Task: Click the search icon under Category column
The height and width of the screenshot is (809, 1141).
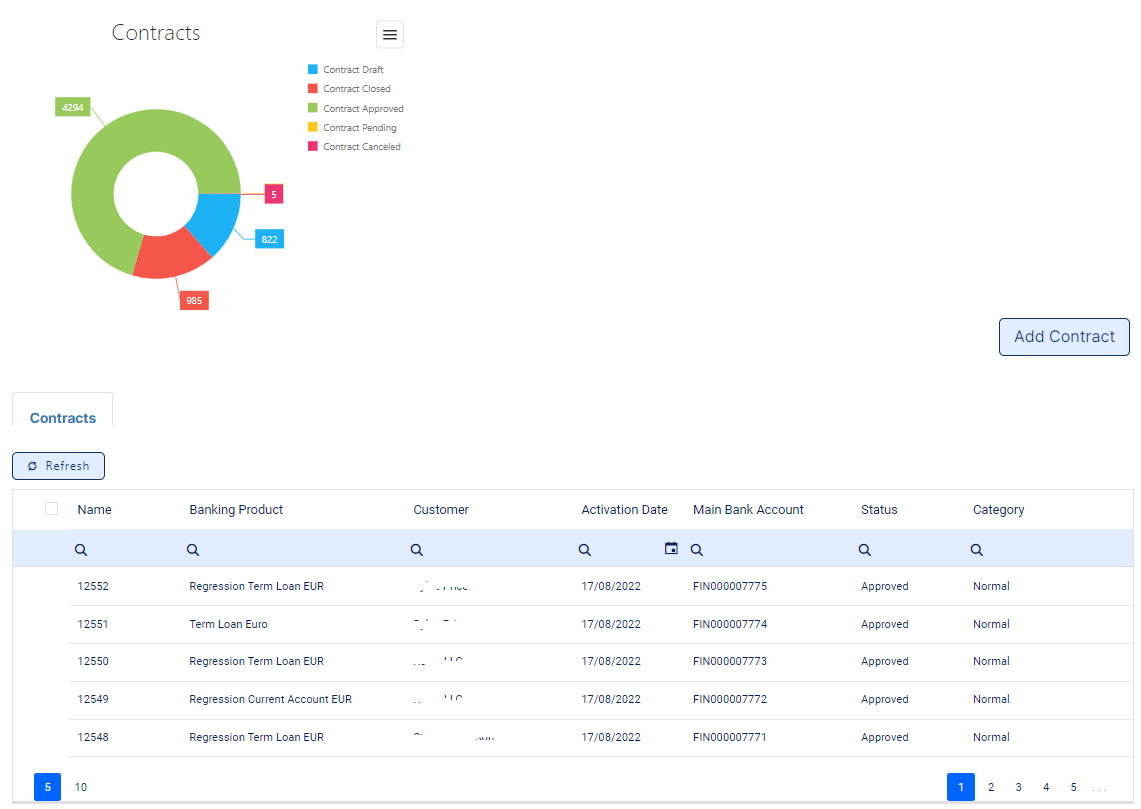Action: point(977,550)
